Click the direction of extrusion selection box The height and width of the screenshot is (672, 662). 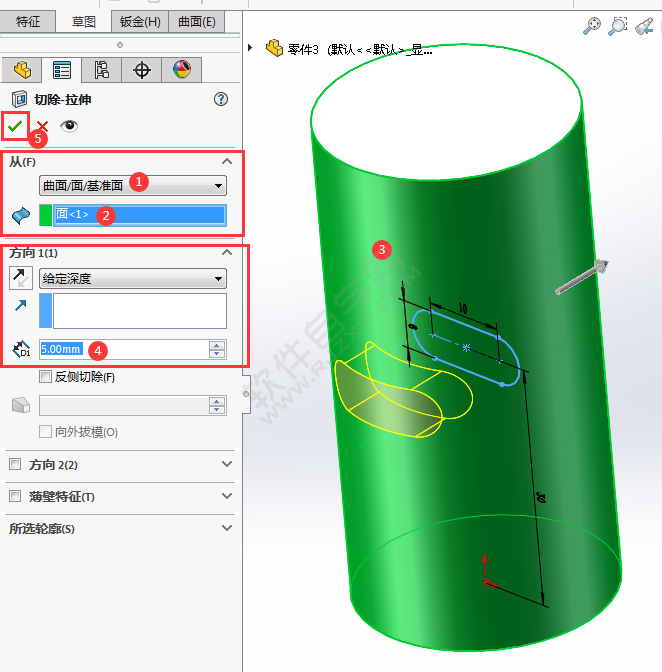click(x=140, y=311)
